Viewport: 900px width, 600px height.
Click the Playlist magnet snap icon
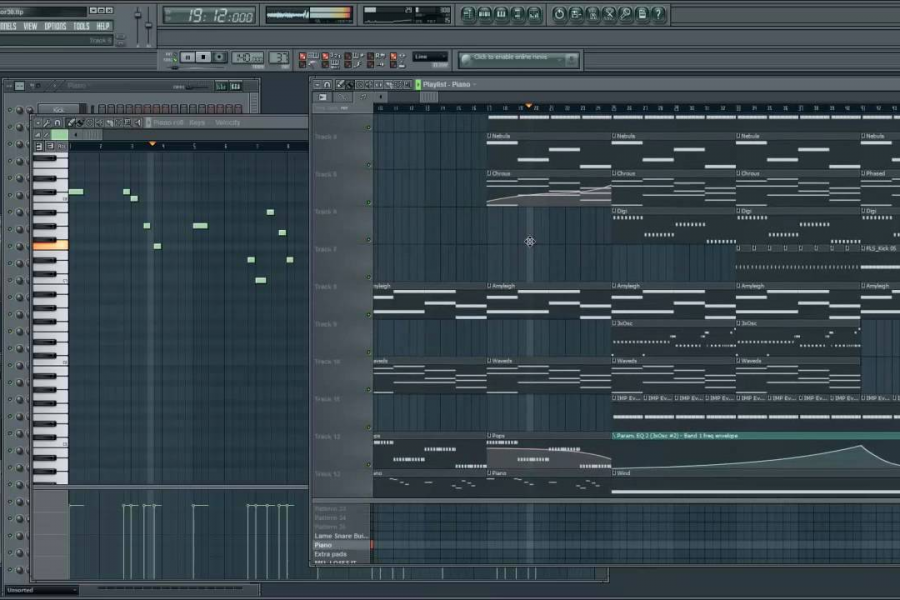327,84
